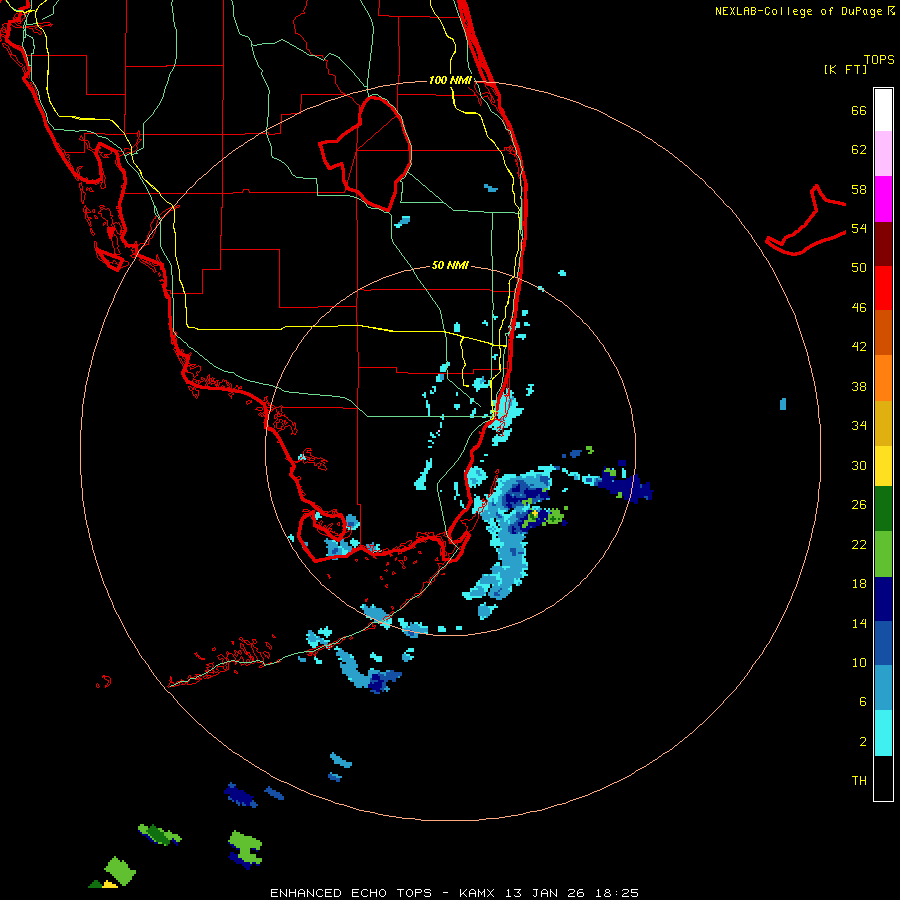The width and height of the screenshot is (900, 900).
Task: Click the NEXLAB-College of DuPage credit text
Action: pyautogui.click(x=798, y=11)
